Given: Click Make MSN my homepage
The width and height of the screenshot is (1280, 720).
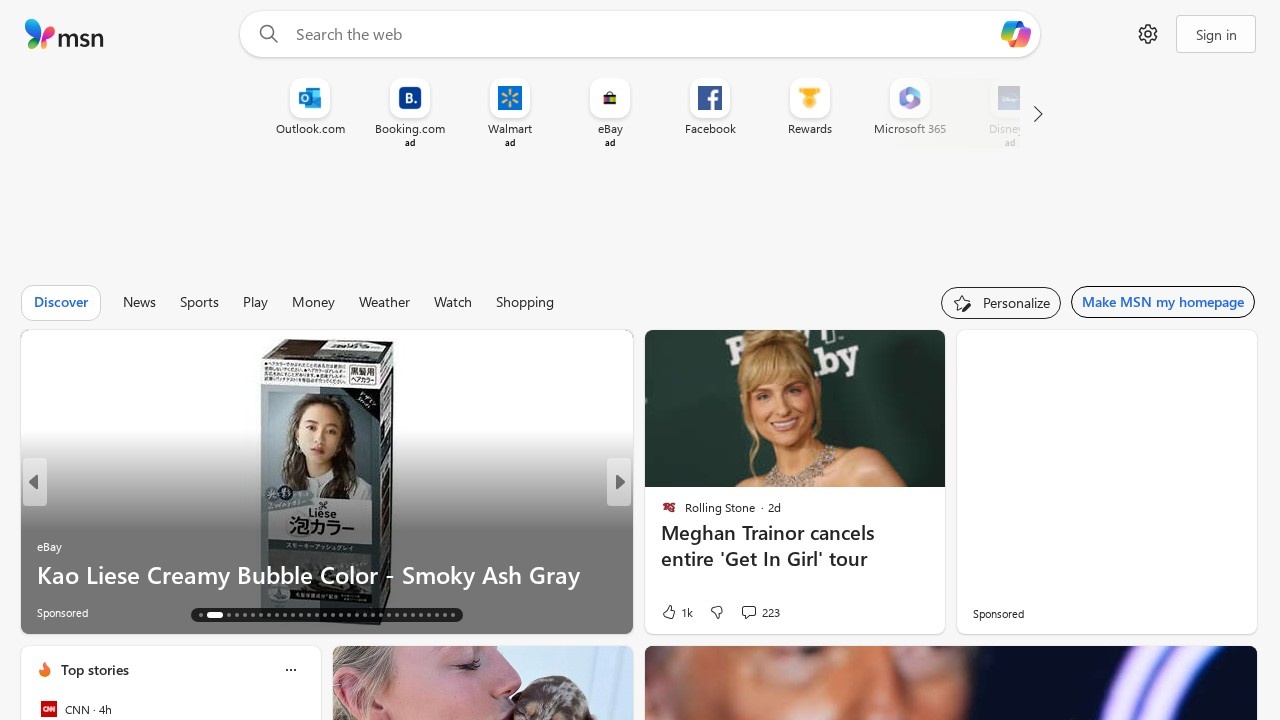Looking at the screenshot, I should tap(1163, 302).
